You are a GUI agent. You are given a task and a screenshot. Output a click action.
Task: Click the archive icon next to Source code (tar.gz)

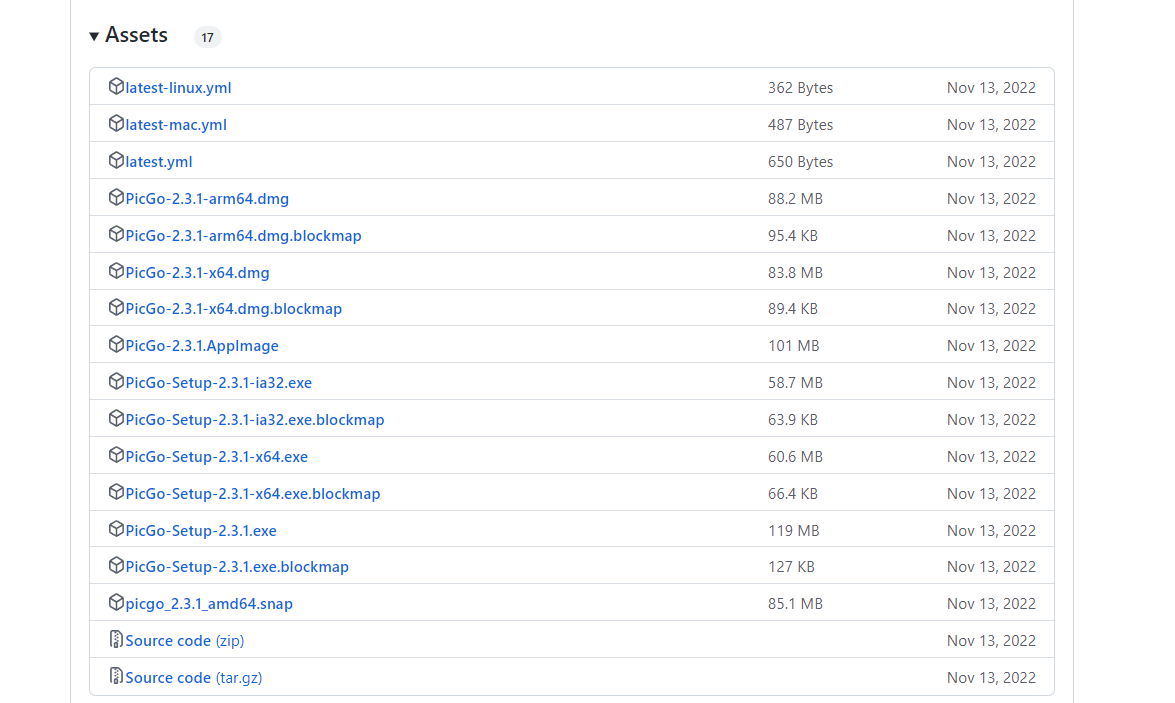115,676
